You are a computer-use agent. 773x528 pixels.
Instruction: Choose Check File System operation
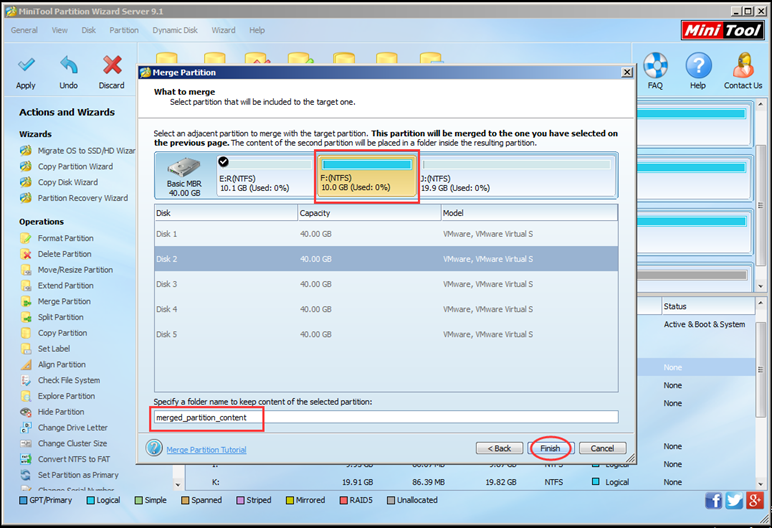point(60,380)
